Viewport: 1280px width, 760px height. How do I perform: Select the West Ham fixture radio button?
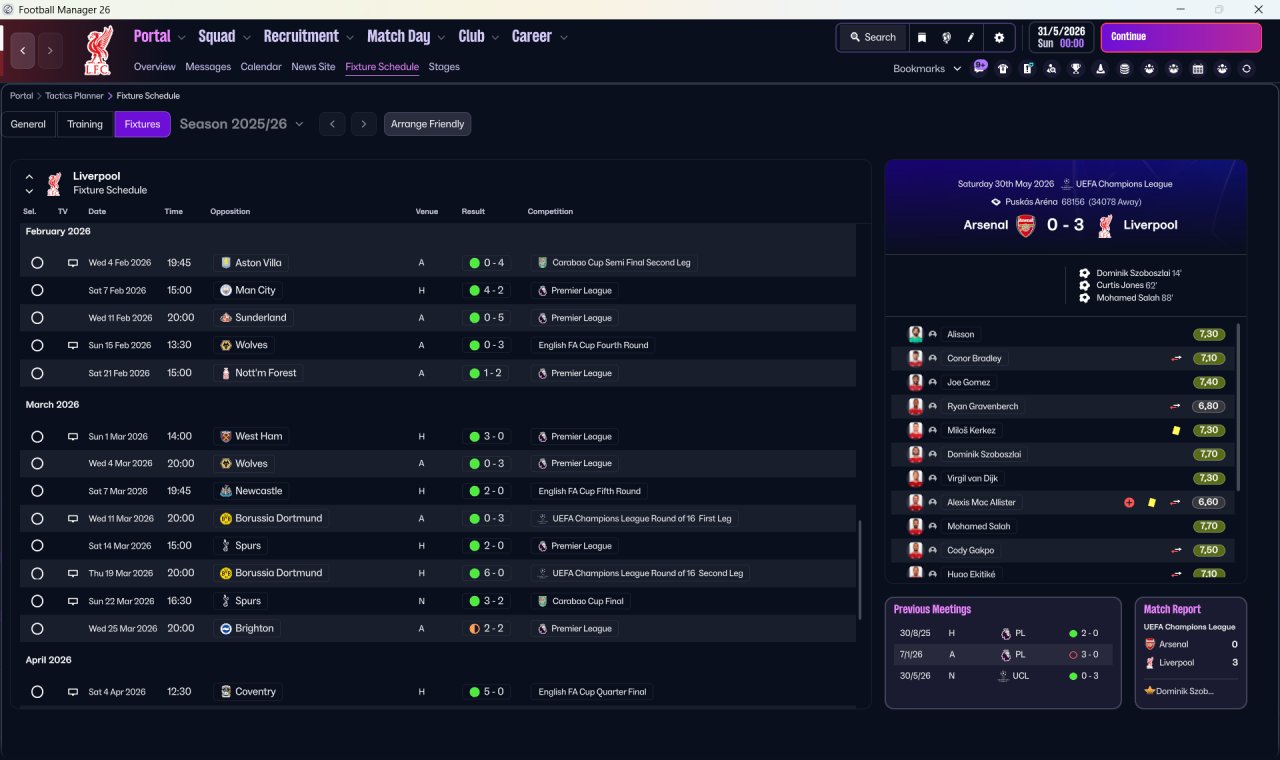[37, 436]
